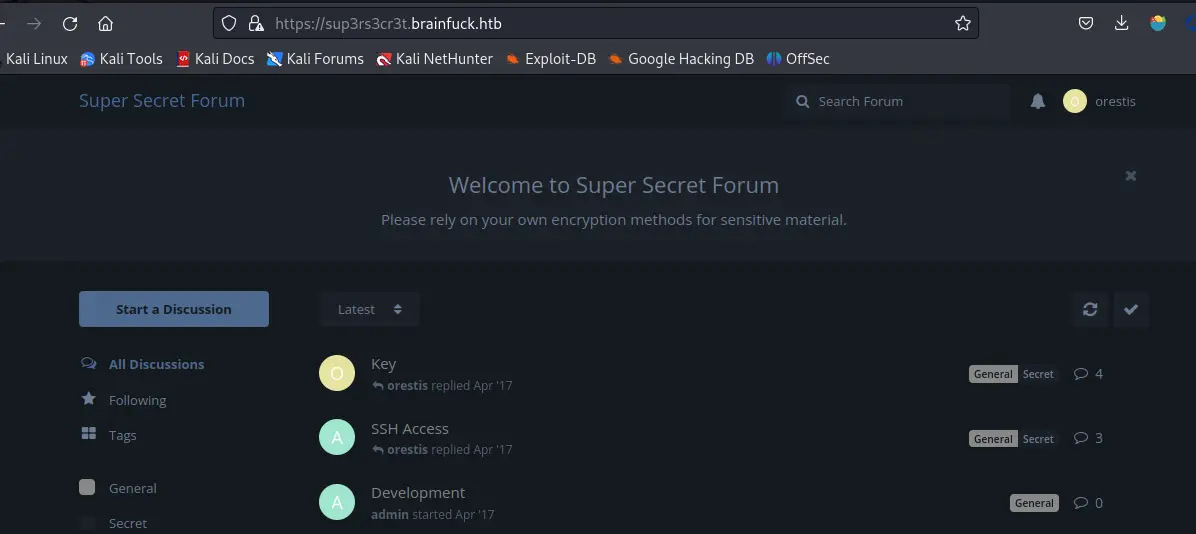
Task: Click the General tag on SSH Access row
Action: point(993,439)
